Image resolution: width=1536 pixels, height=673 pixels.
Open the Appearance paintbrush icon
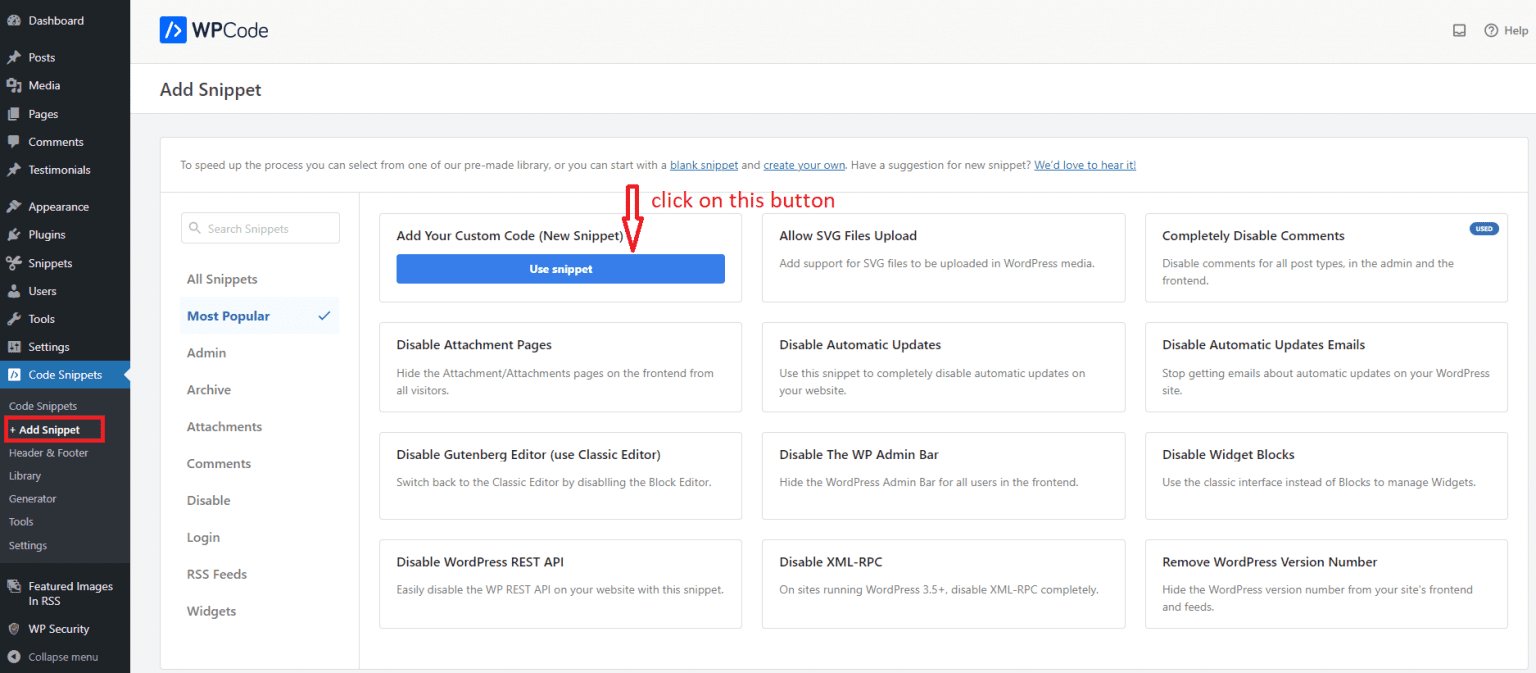14,206
